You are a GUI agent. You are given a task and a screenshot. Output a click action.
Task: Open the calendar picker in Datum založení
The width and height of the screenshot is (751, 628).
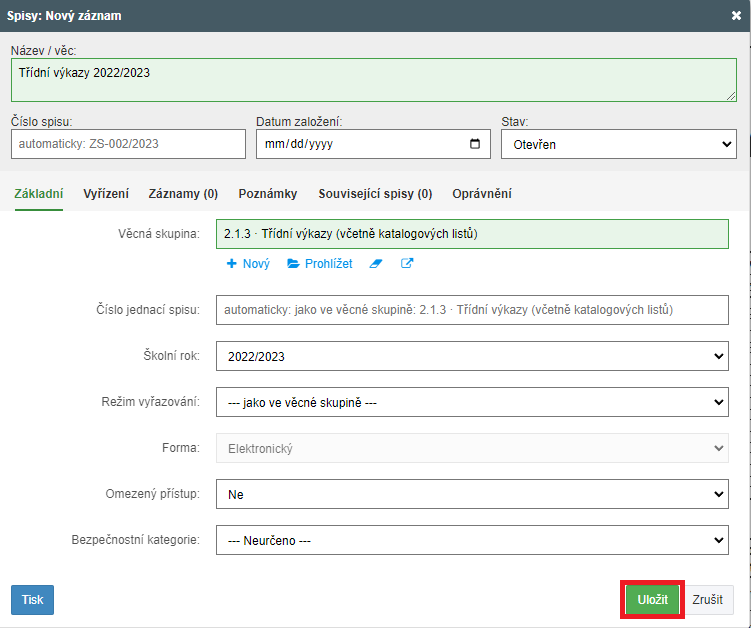(475, 144)
